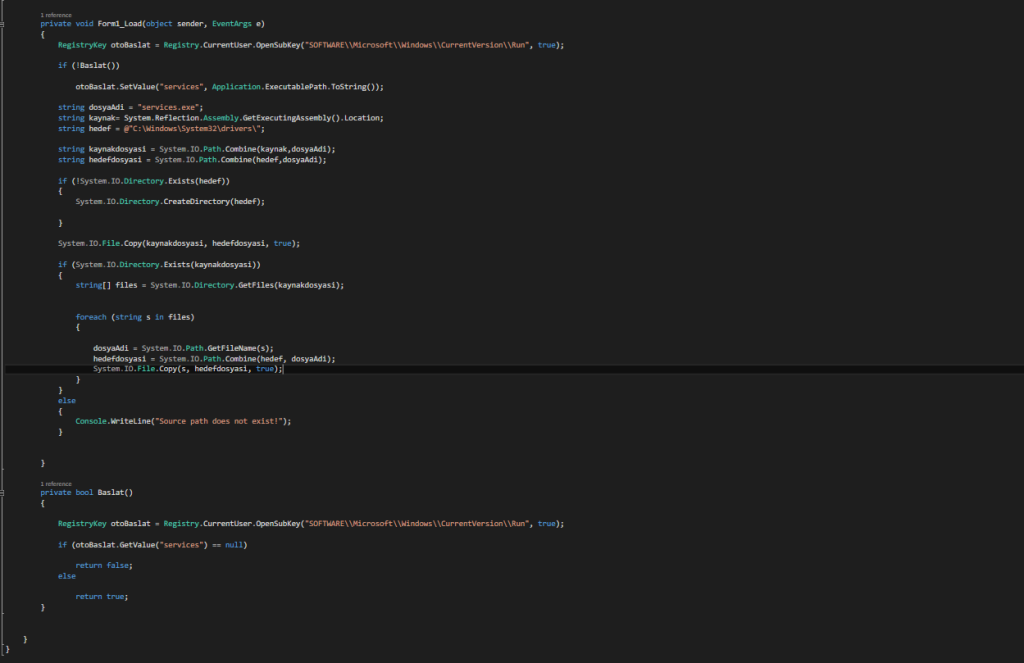Click the GetExecutingAssembly() call
This screenshot has width=1024, height=663.
coord(291,118)
